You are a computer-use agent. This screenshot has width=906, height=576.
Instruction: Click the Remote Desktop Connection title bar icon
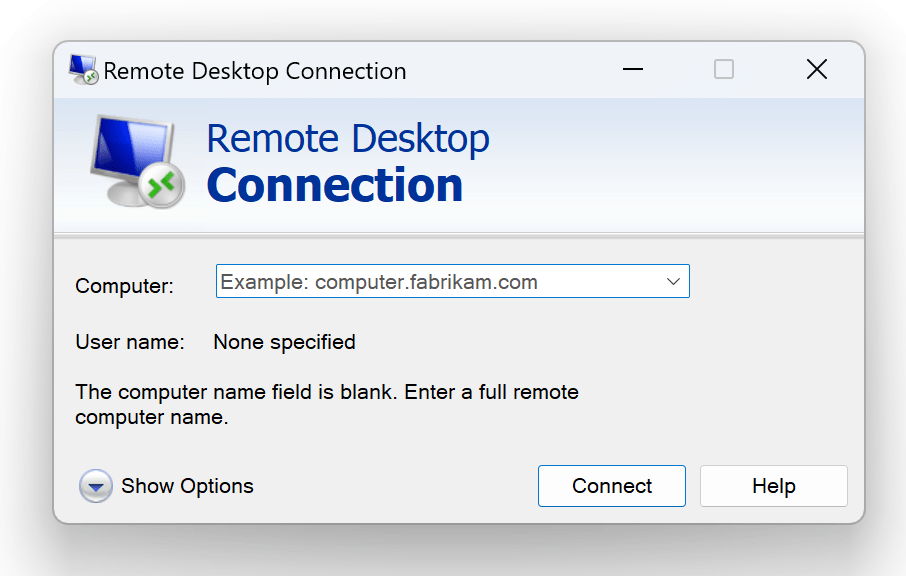[x=80, y=70]
